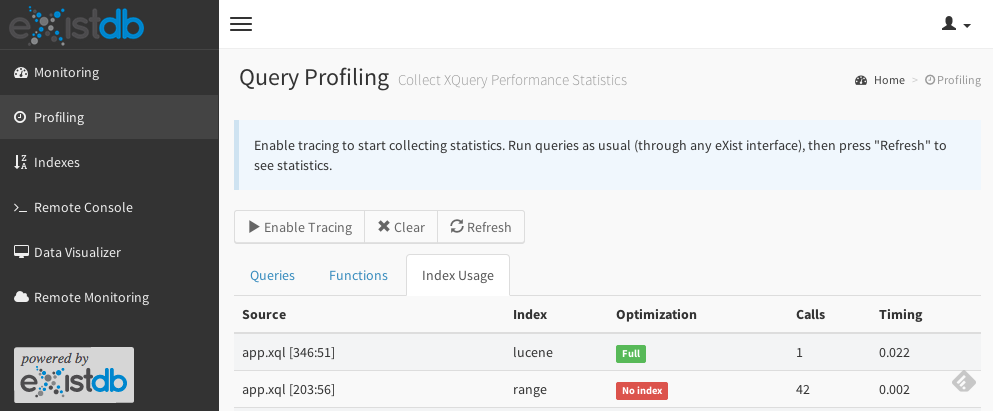Click the green Full optimization badge

[631, 353]
